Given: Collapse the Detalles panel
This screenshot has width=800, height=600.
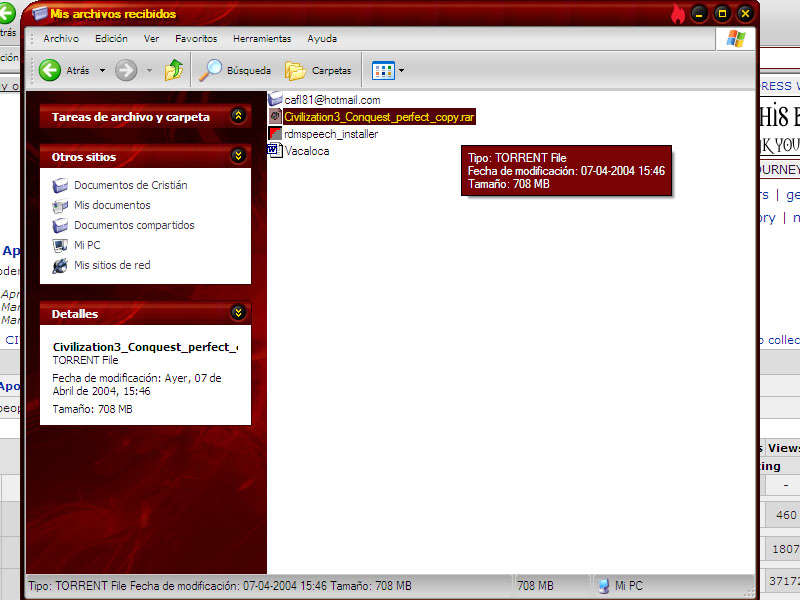Looking at the screenshot, I should click(x=238, y=313).
